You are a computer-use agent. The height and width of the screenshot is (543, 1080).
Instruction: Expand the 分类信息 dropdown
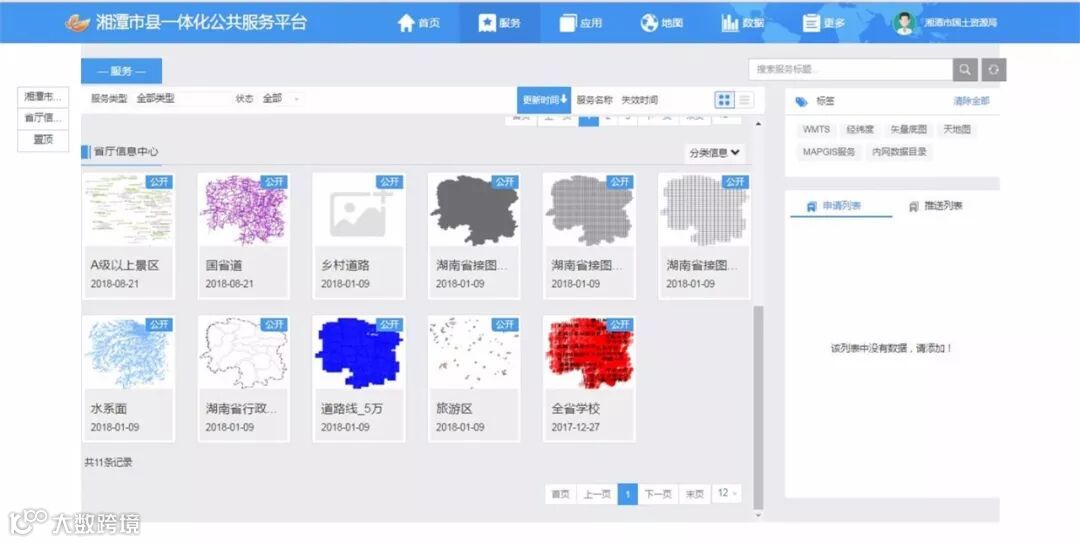[715, 153]
